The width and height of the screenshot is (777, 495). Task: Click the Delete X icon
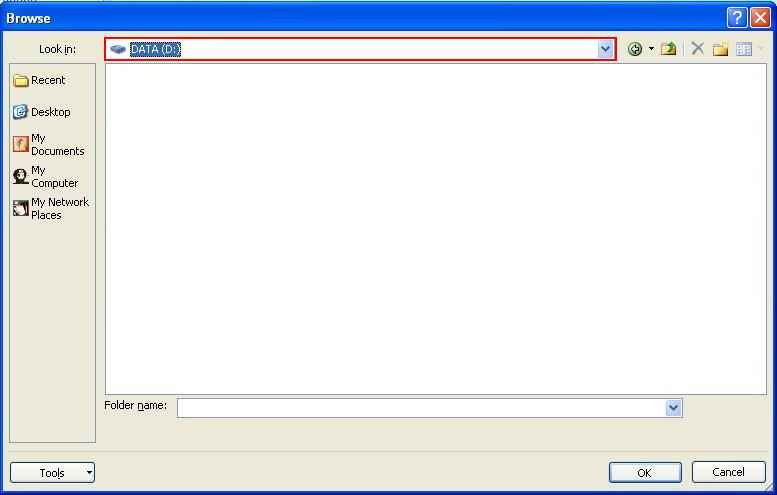tap(697, 49)
